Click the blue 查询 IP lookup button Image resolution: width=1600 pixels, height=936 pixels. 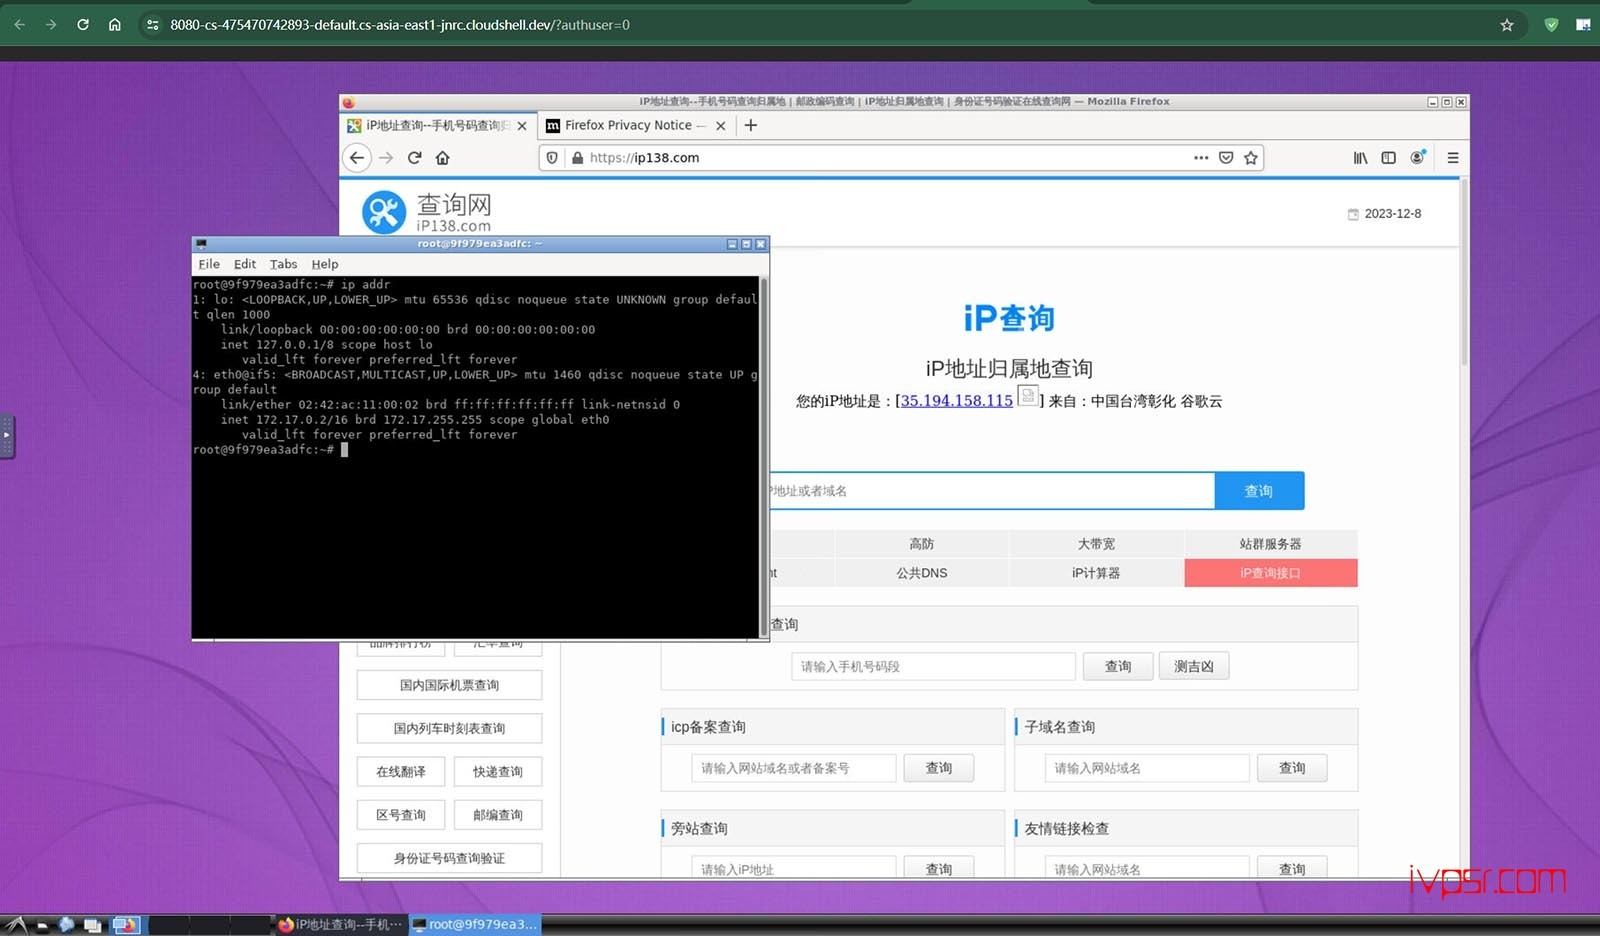[x=1259, y=491]
